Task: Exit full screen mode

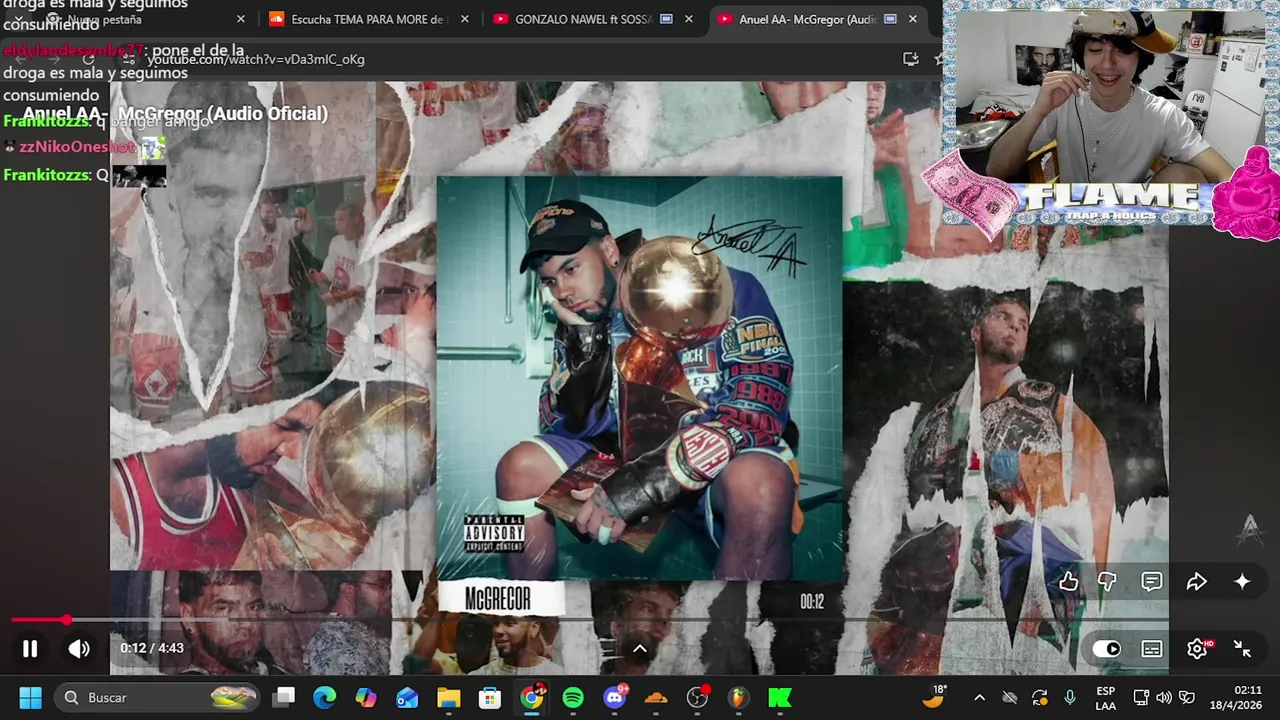Action: [x=1242, y=649]
